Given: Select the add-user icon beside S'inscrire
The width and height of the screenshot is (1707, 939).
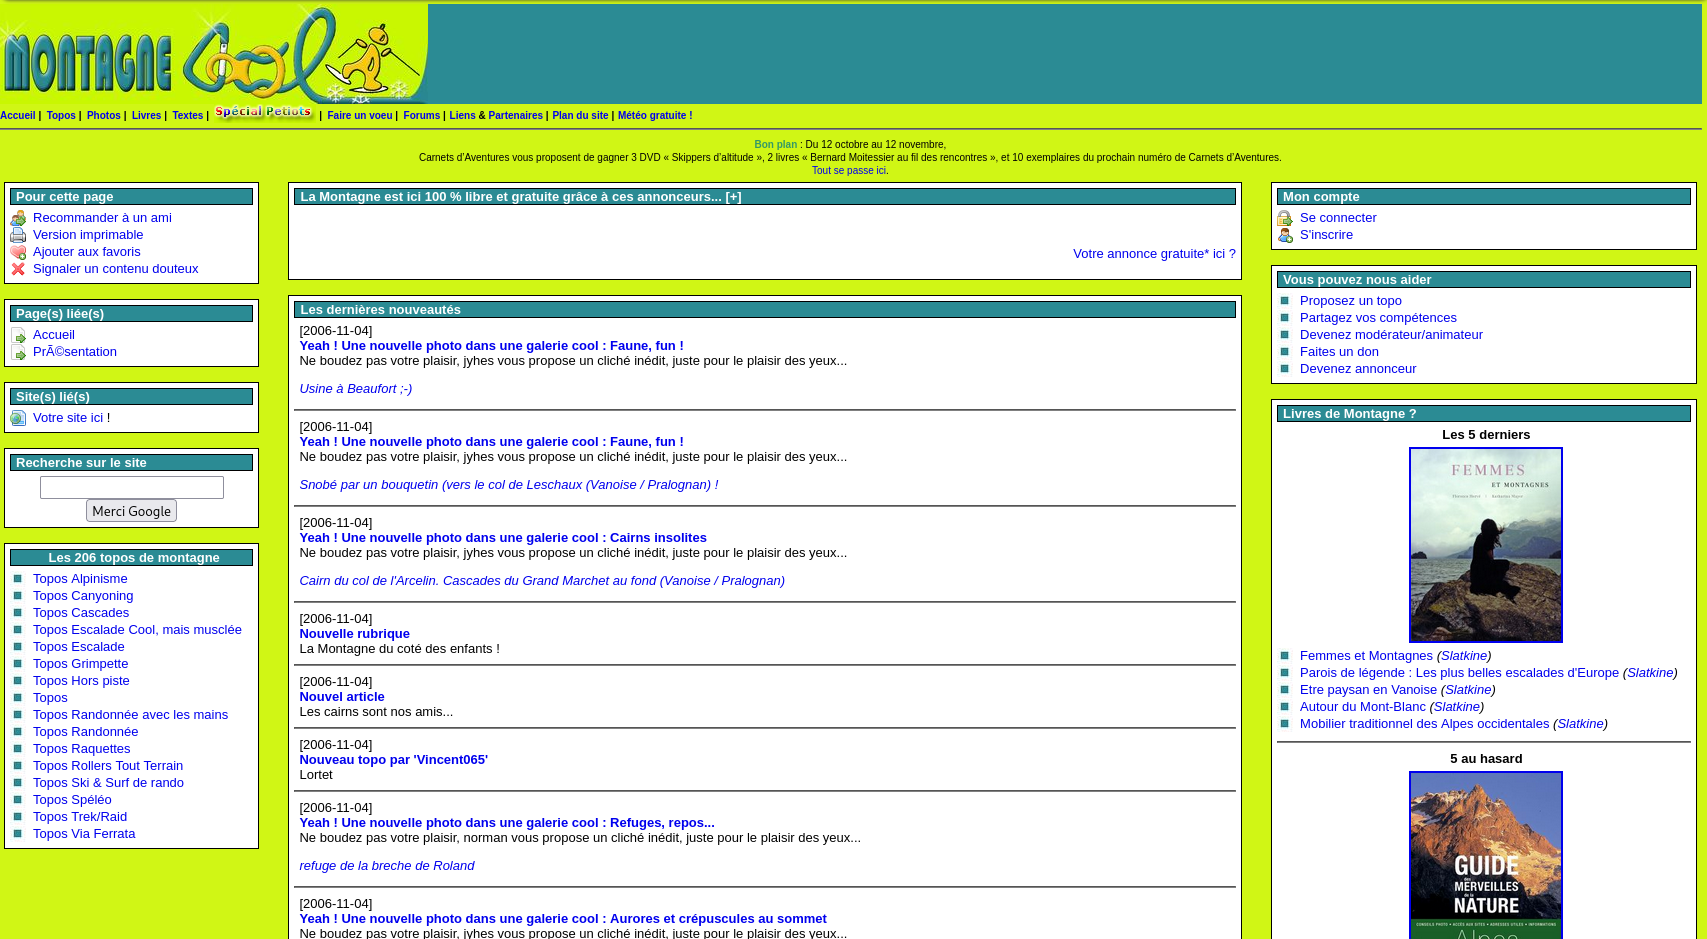Looking at the screenshot, I should pyautogui.click(x=1285, y=235).
